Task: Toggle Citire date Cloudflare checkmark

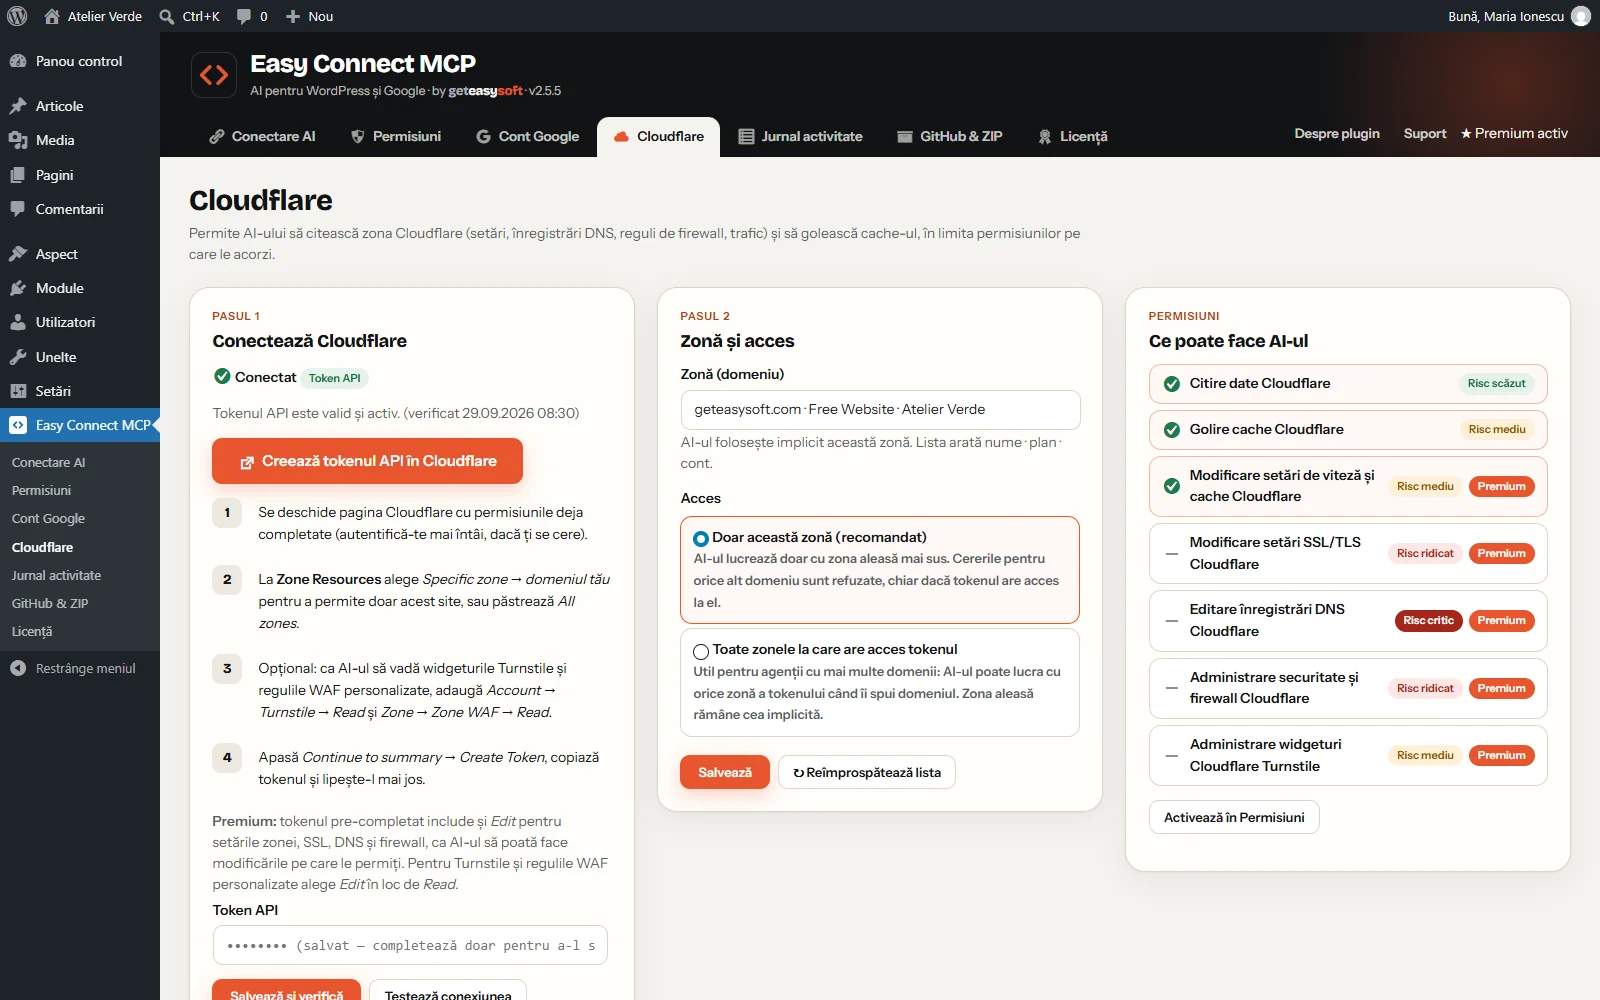Action: (x=1172, y=384)
